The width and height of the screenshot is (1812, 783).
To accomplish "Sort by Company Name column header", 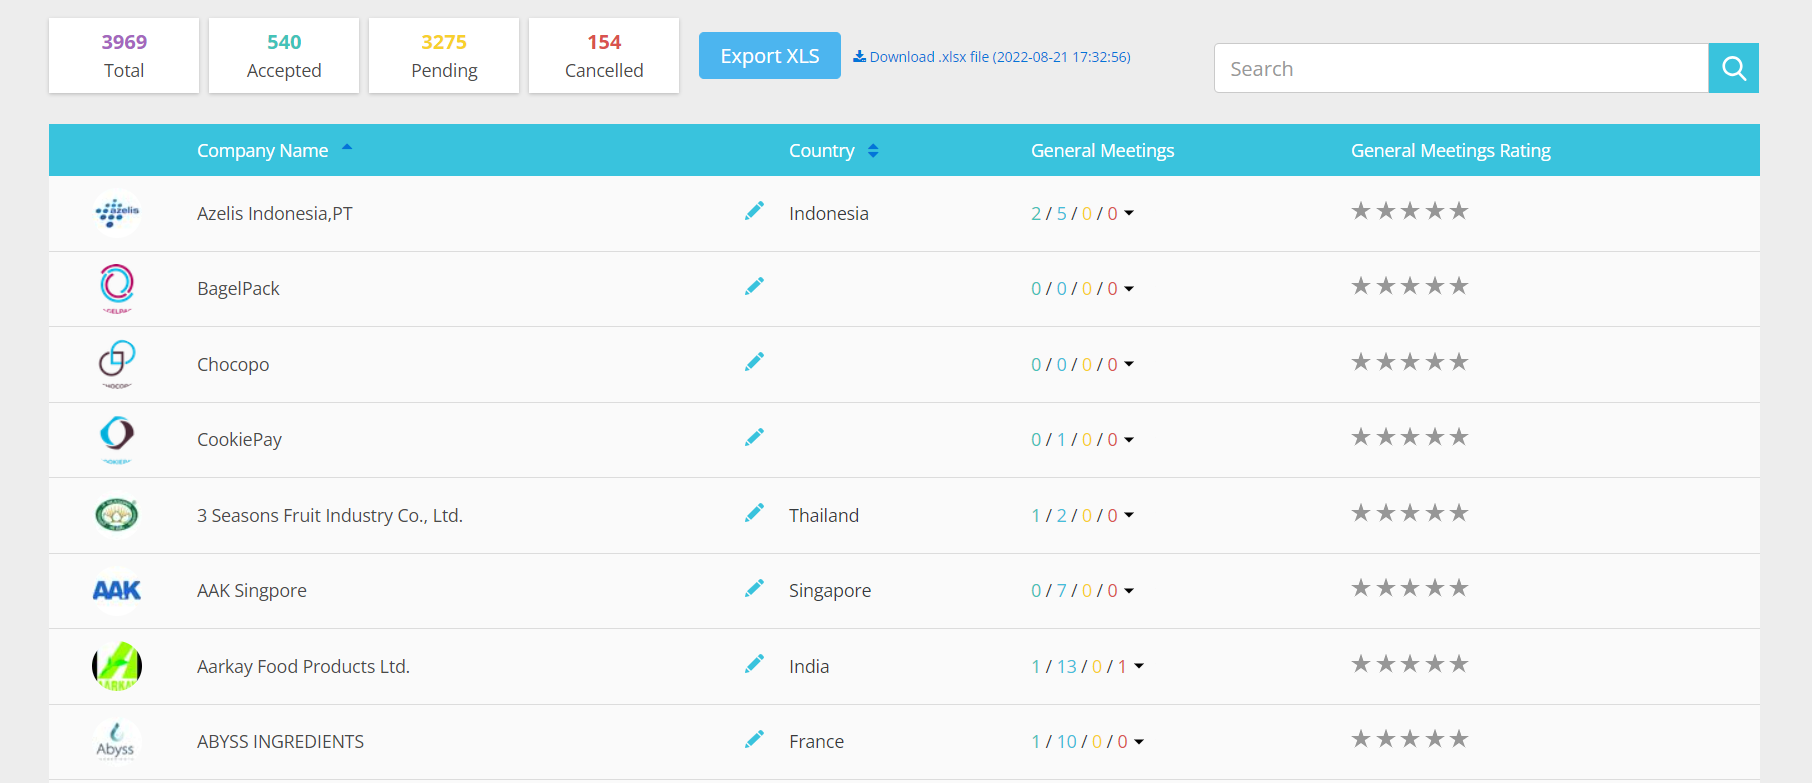I will (263, 151).
